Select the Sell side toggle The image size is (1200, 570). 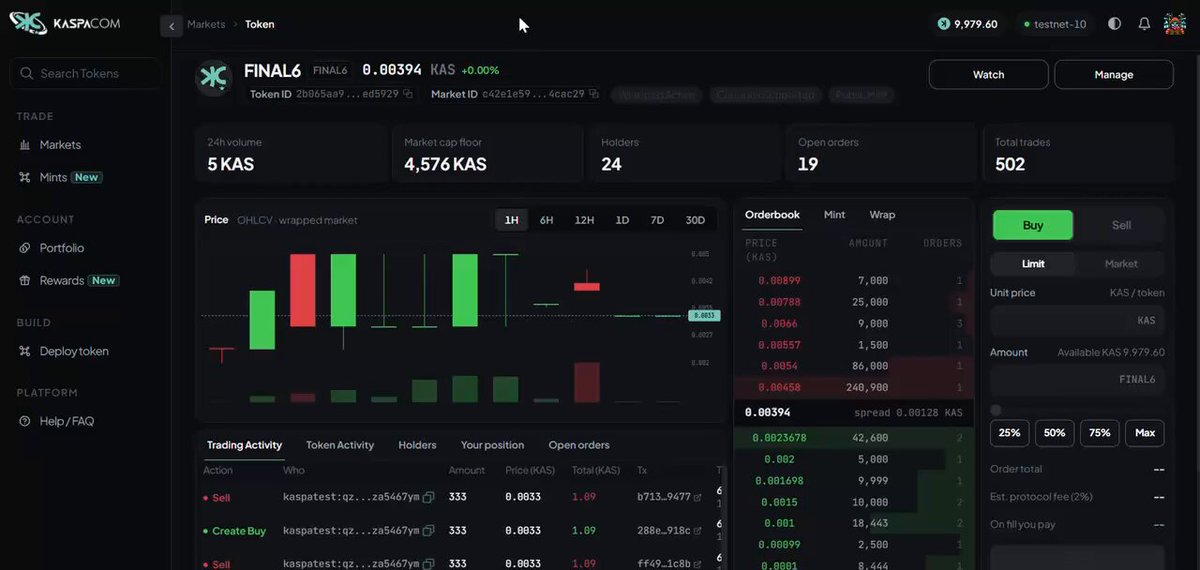pyautogui.click(x=1121, y=225)
